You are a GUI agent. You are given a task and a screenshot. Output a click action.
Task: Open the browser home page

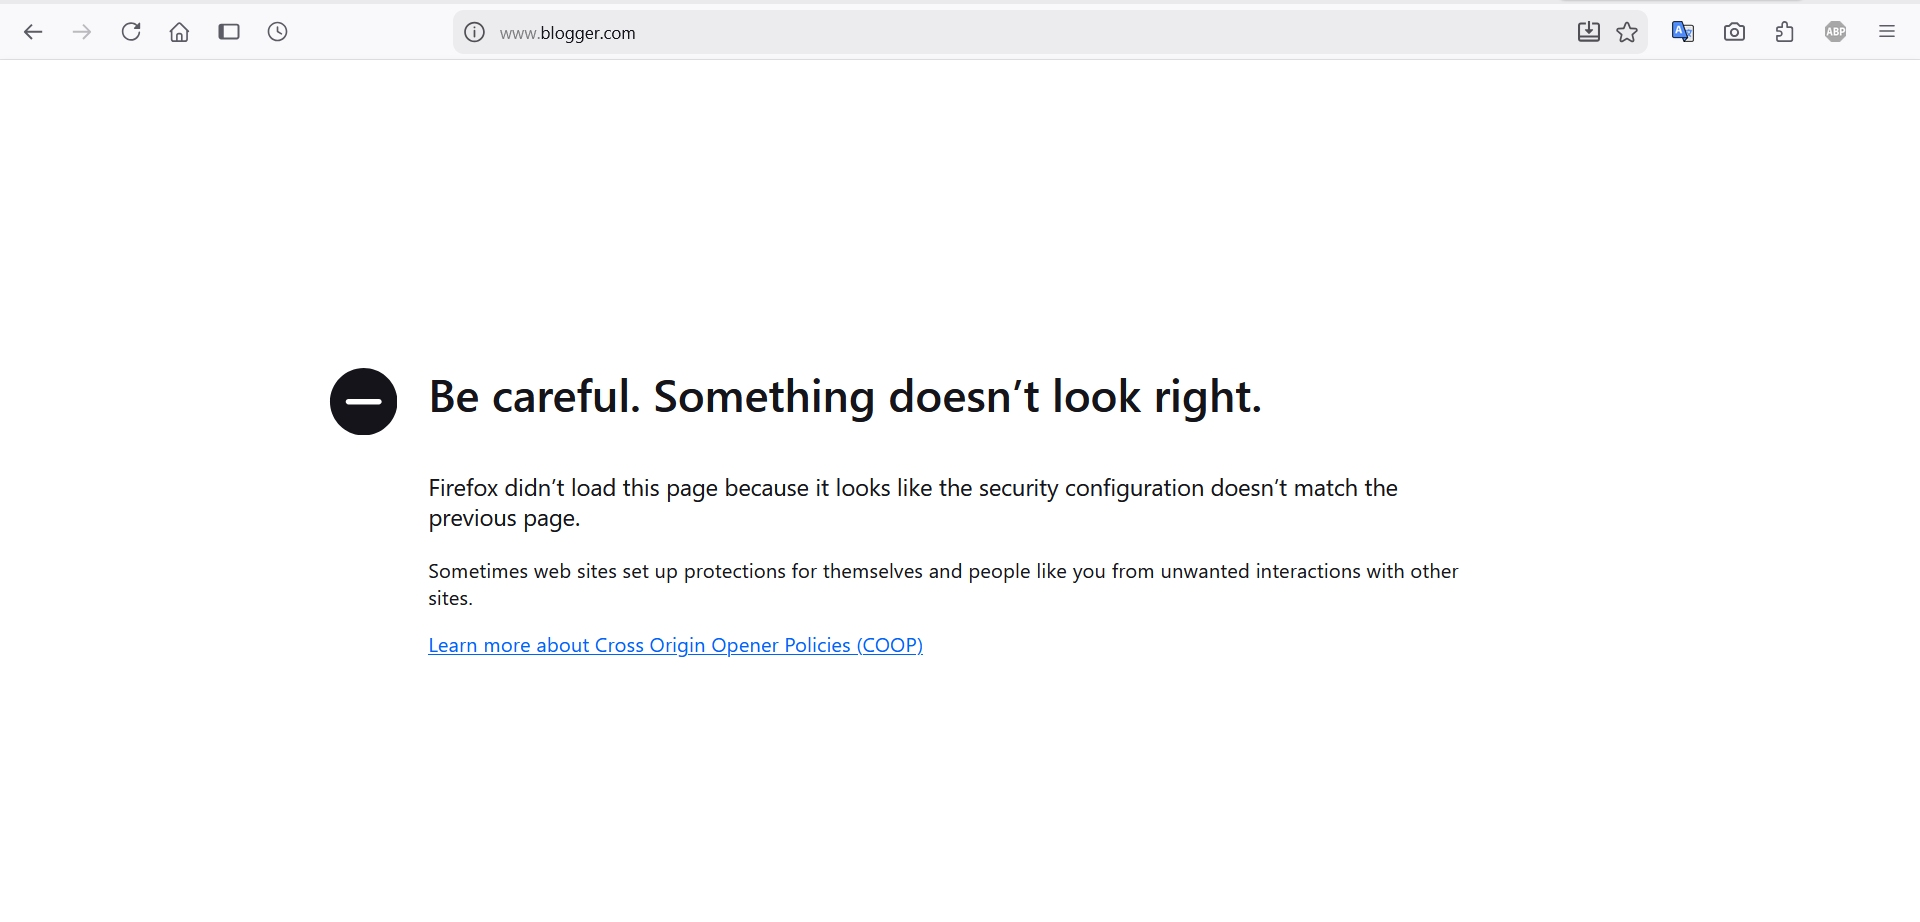179,32
